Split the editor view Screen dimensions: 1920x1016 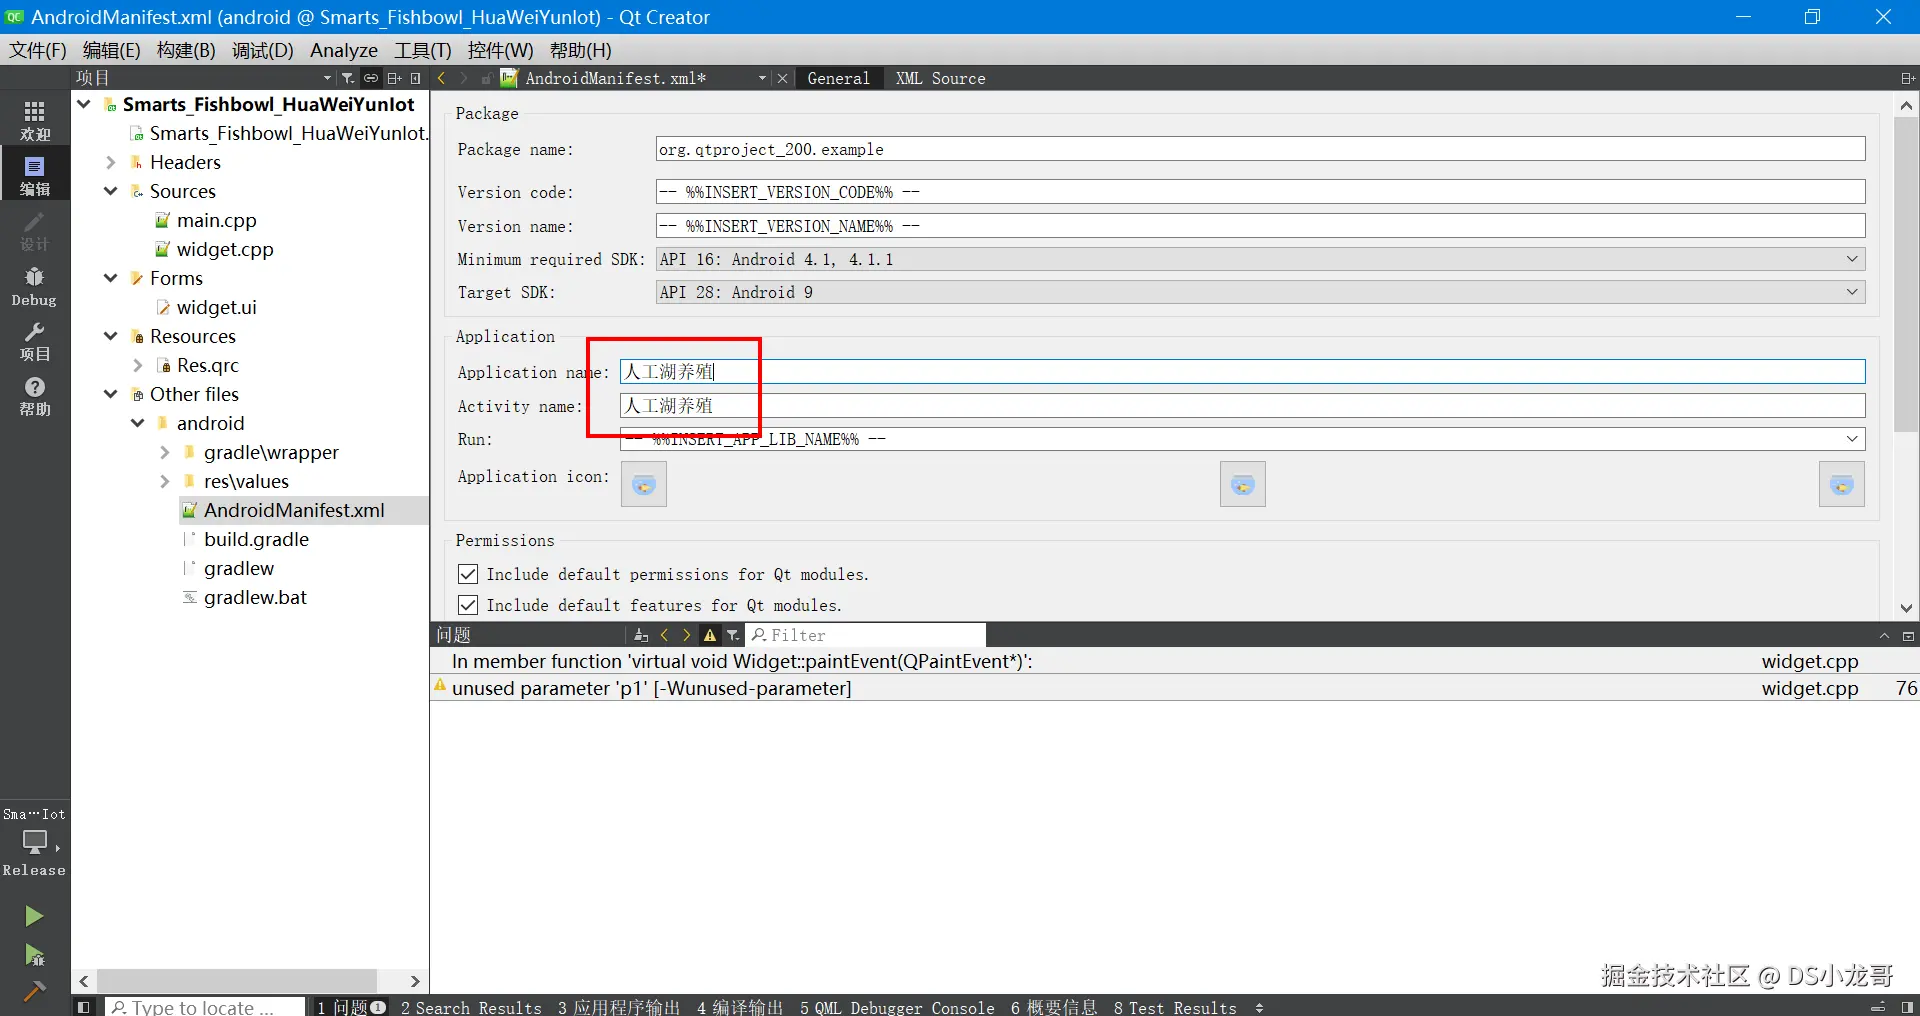point(1907,78)
